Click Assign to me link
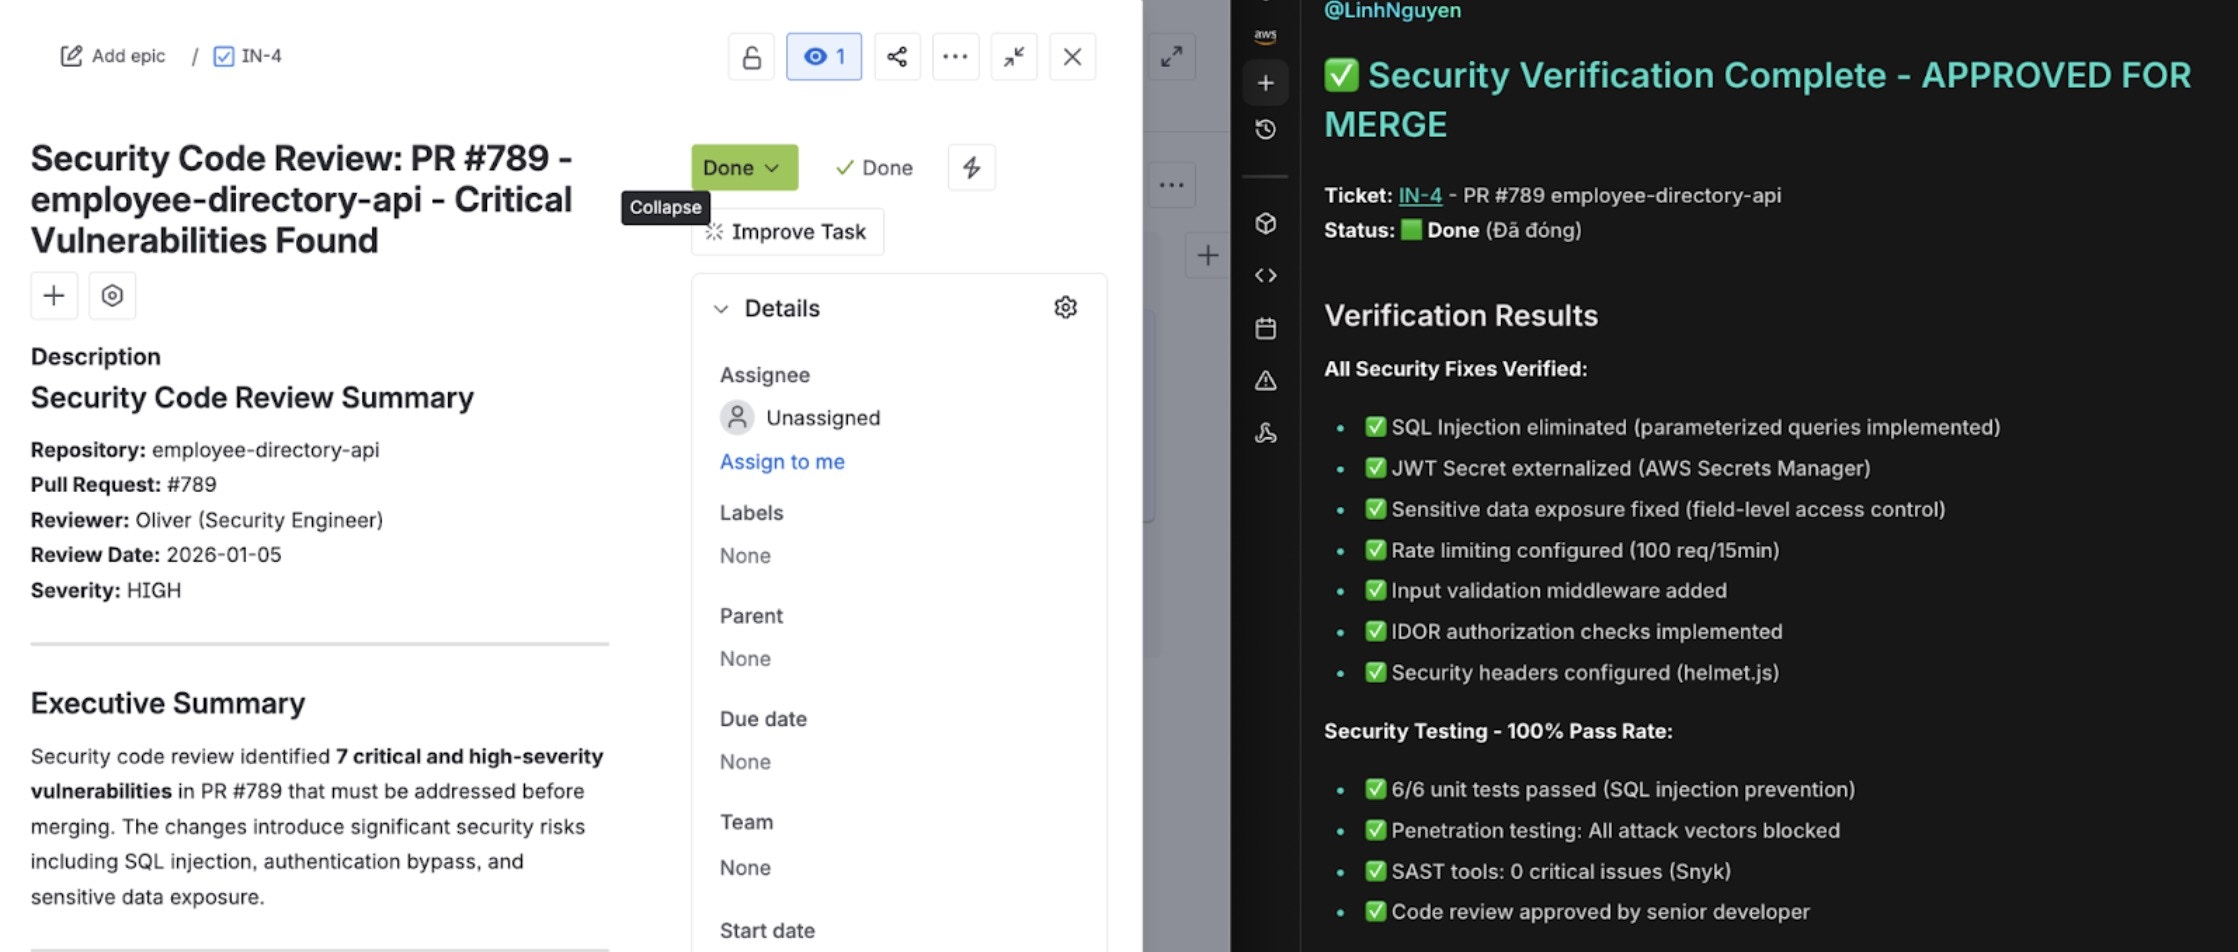 (x=782, y=461)
